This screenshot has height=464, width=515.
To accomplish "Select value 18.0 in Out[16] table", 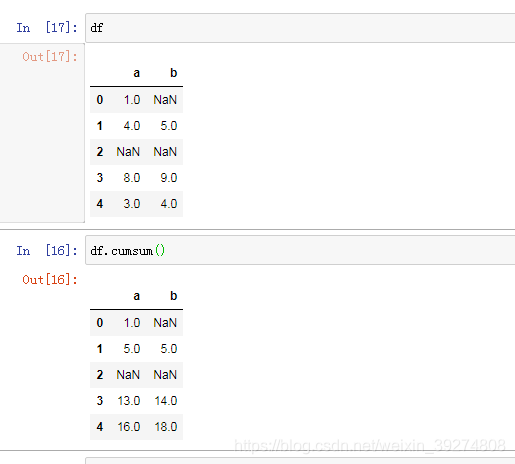I will coord(166,427).
